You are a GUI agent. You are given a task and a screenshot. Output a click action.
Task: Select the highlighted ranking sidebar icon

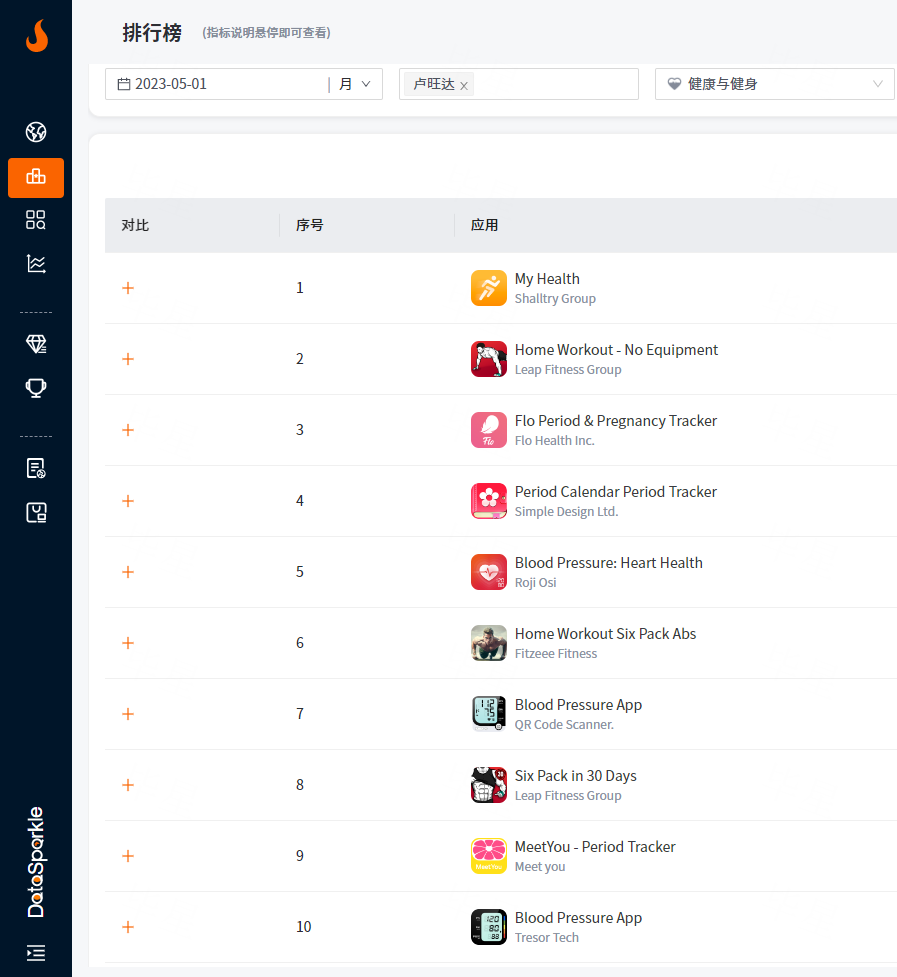(36, 177)
